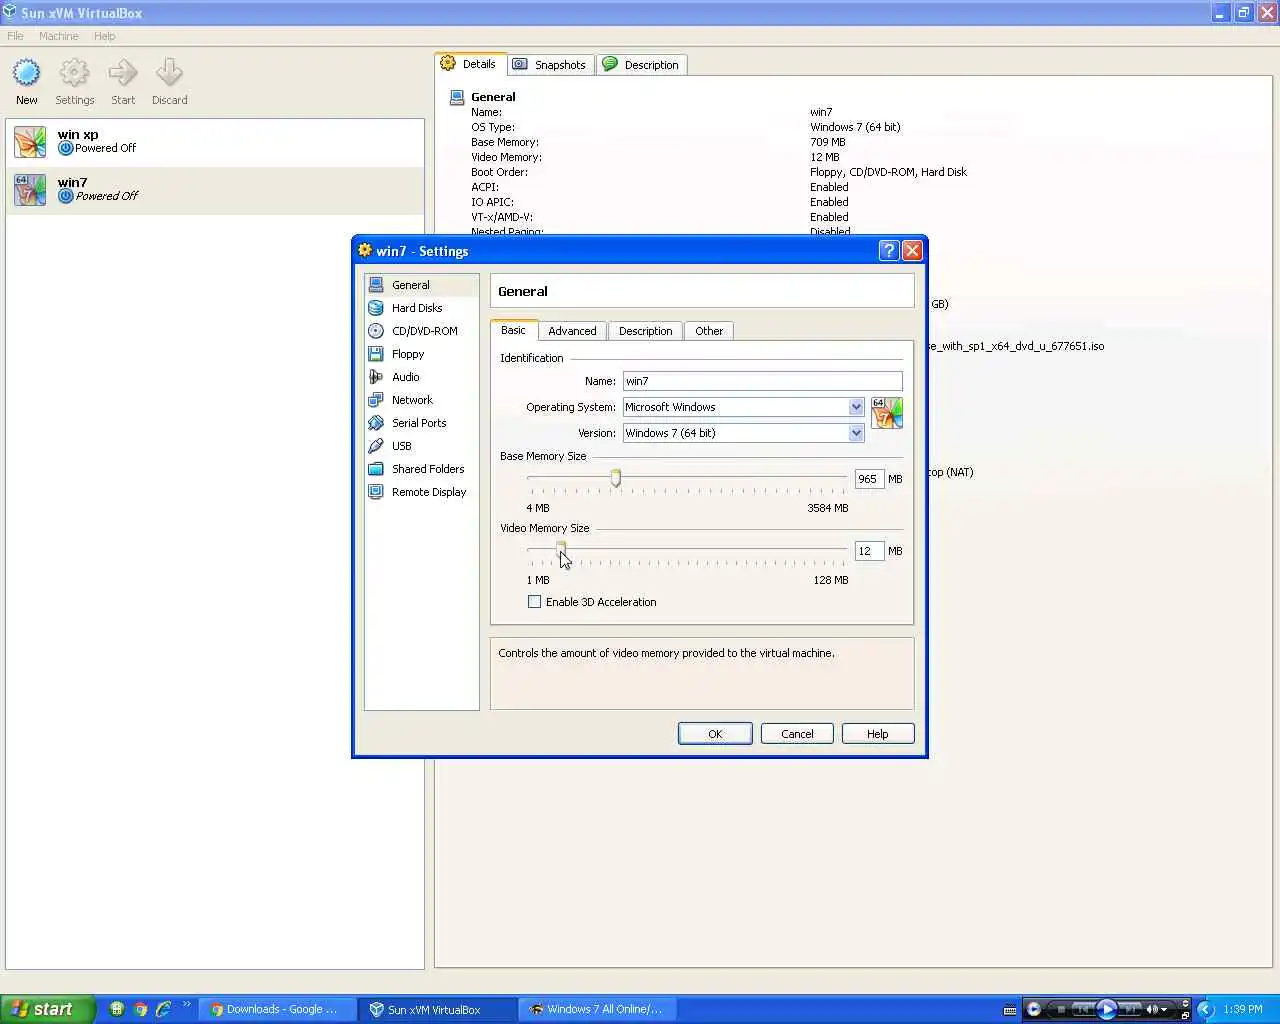The height and width of the screenshot is (1024, 1280).
Task: Open Audio settings category
Action: click(421, 377)
